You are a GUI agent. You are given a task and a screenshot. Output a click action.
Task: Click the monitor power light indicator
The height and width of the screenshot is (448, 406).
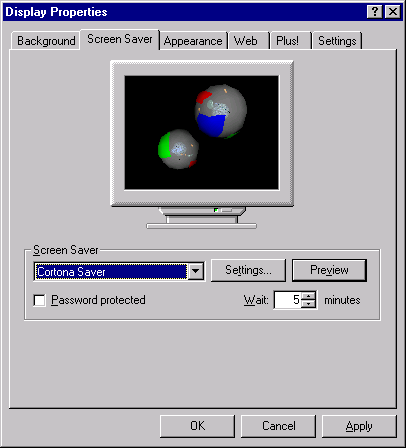pos(216,210)
